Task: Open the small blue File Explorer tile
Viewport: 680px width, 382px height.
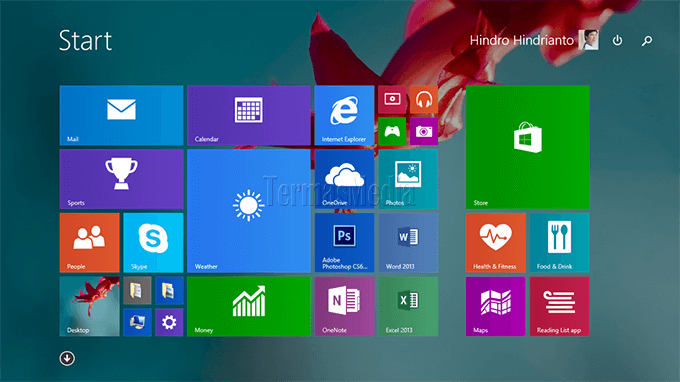Action: (x=169, y=291)
